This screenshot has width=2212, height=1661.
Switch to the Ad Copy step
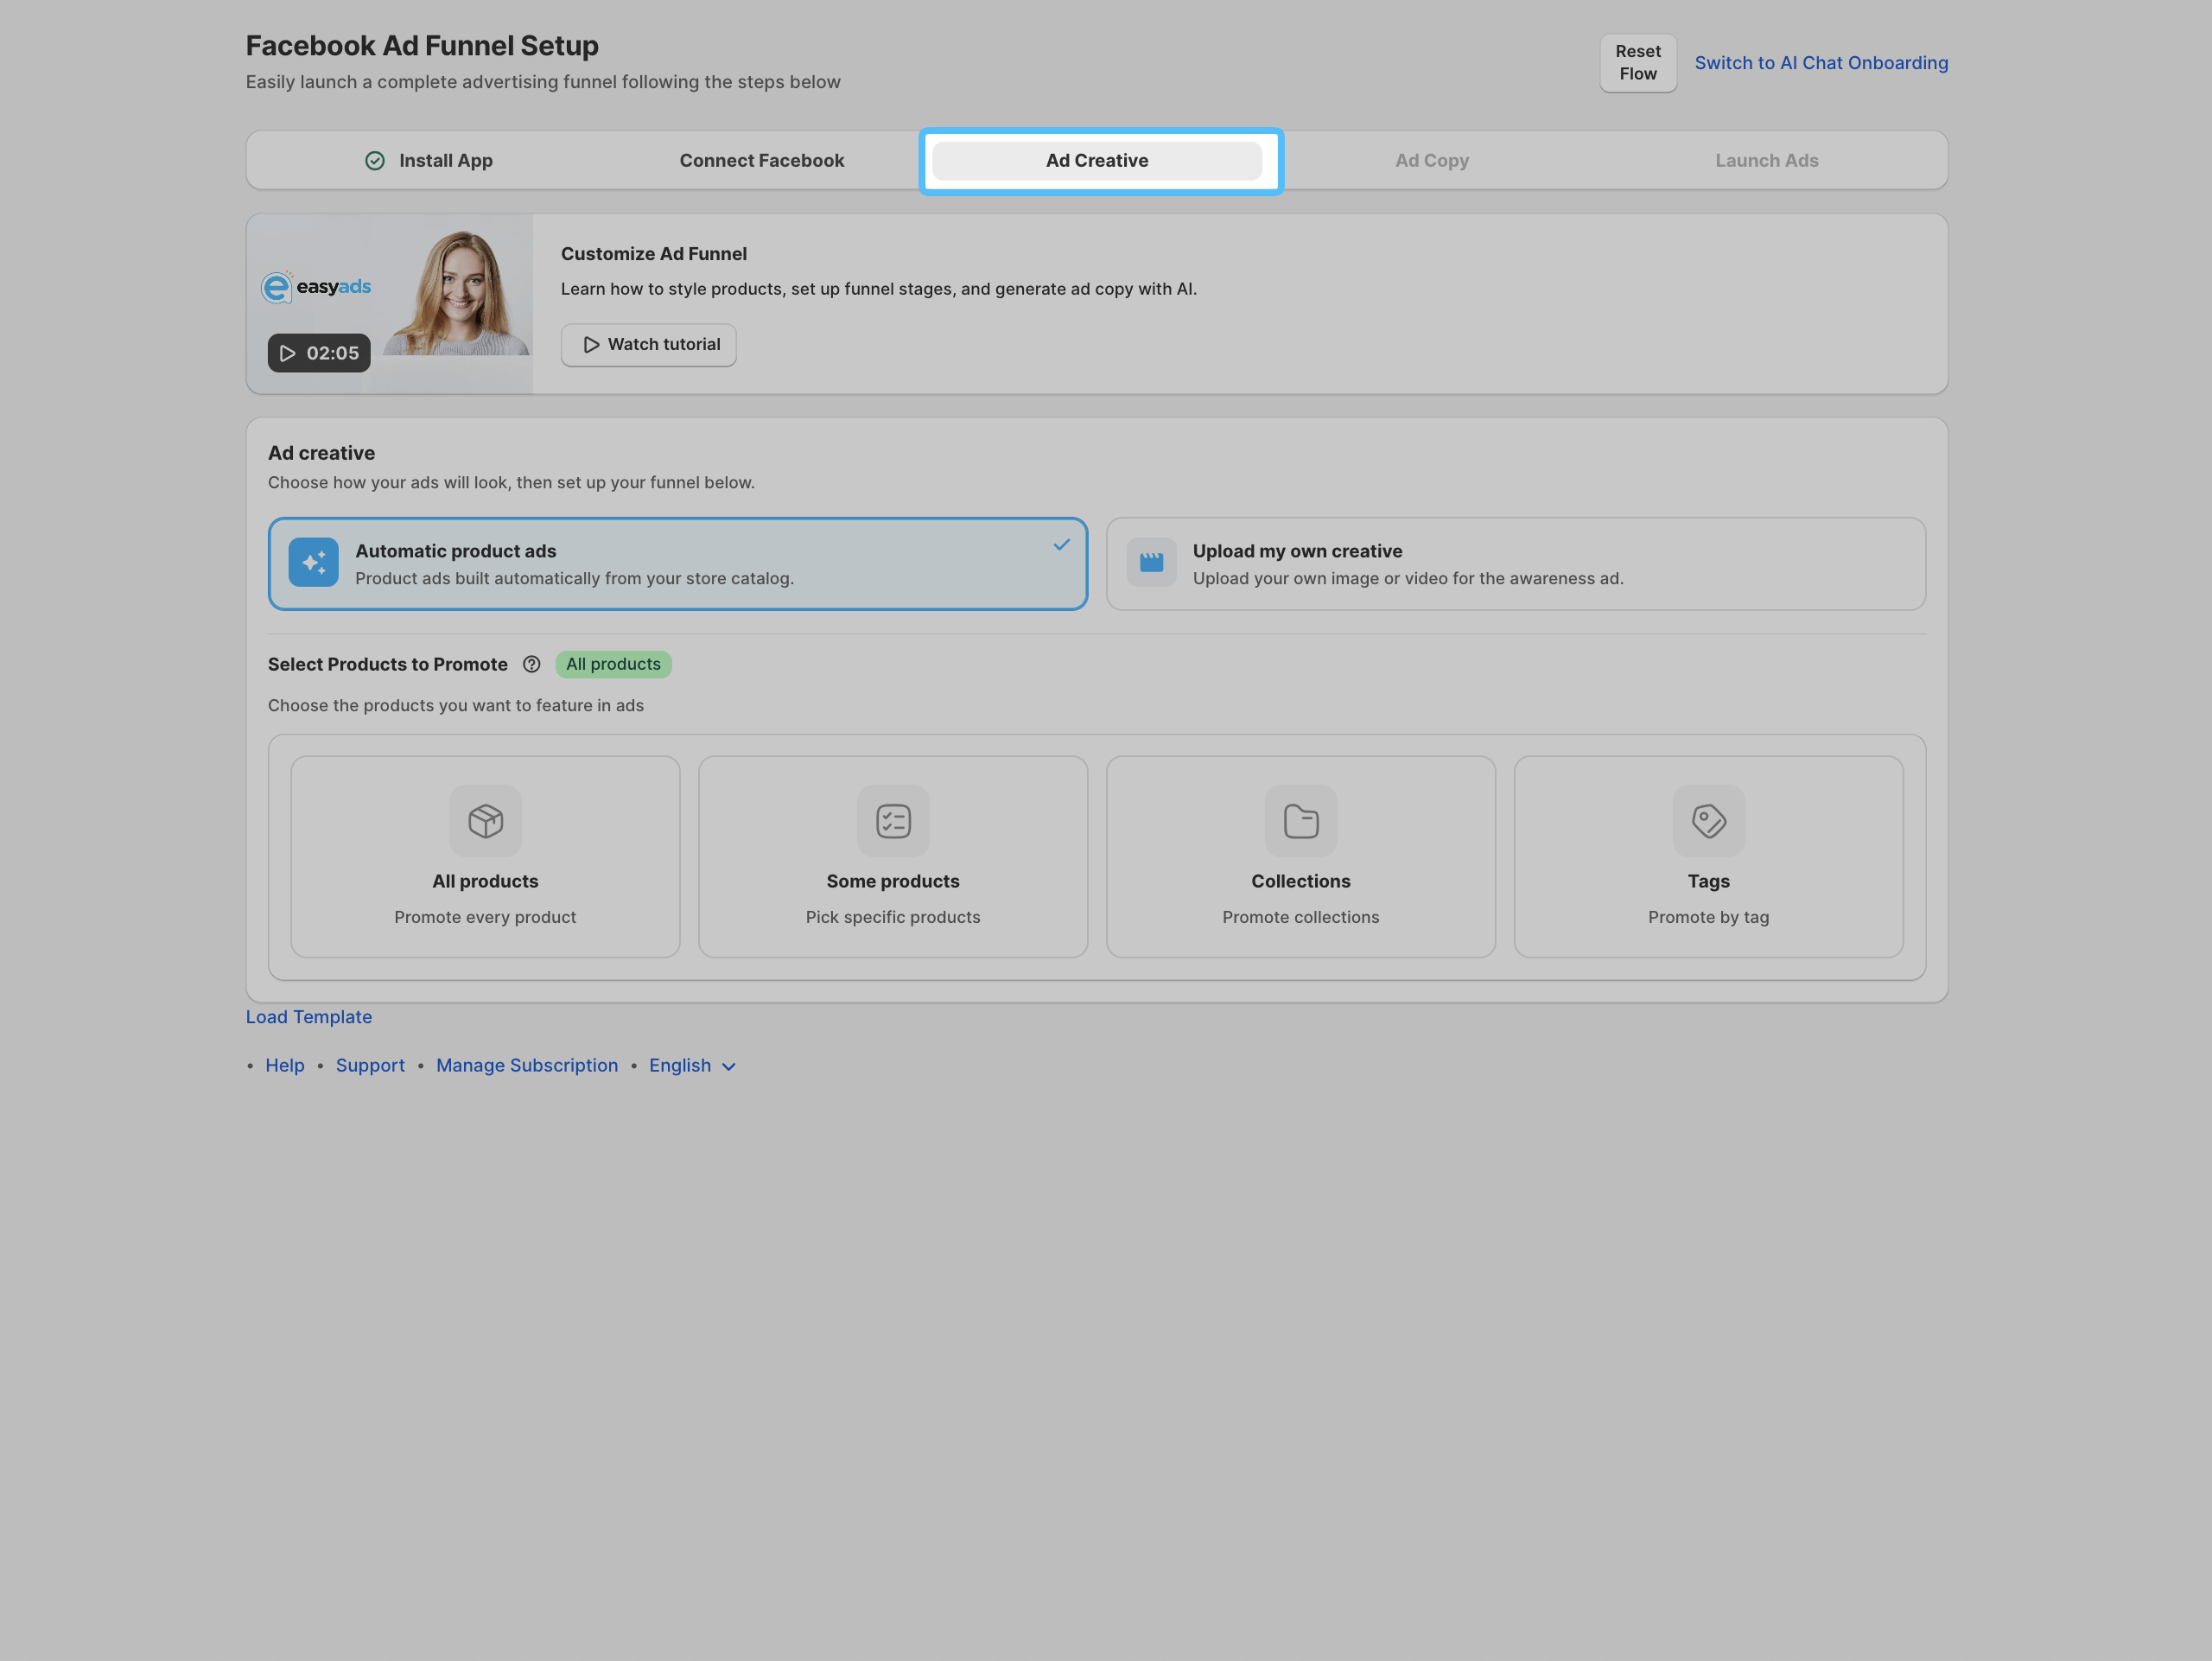(x=1432, y=161)
